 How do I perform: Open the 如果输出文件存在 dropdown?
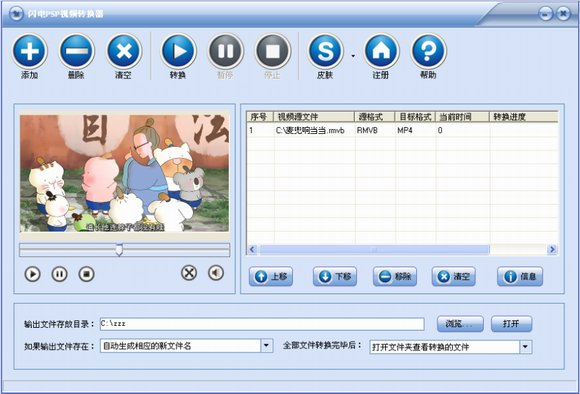tap(266, 346)
